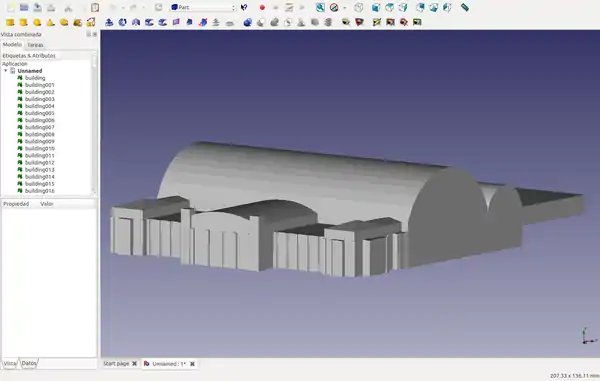
Task: Click the measure distance ruler icon
Action: click(465, 7)
